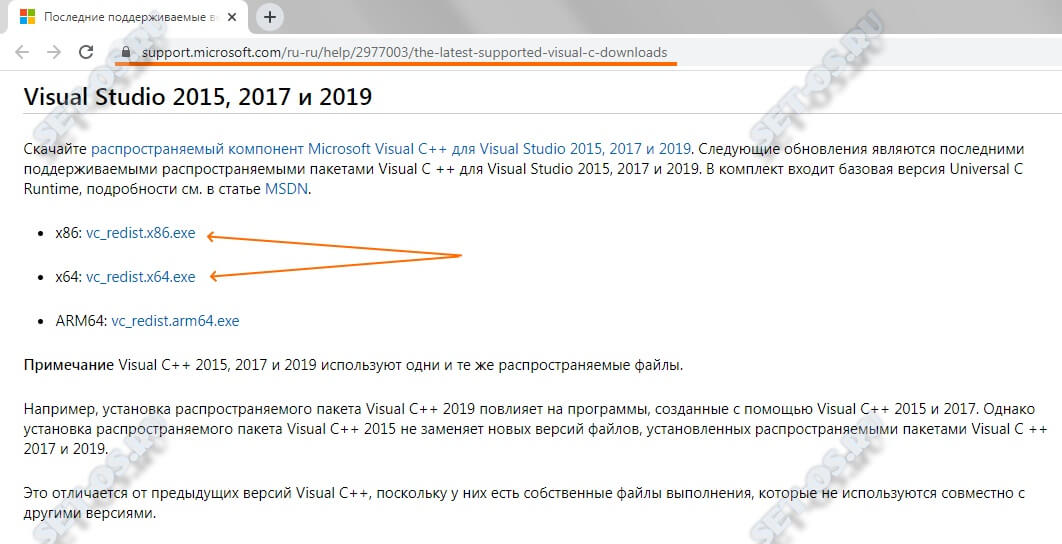Click the Microsoft logo favicon on tab
This screenshot has height=544, width=1062.
coord(27,17)
